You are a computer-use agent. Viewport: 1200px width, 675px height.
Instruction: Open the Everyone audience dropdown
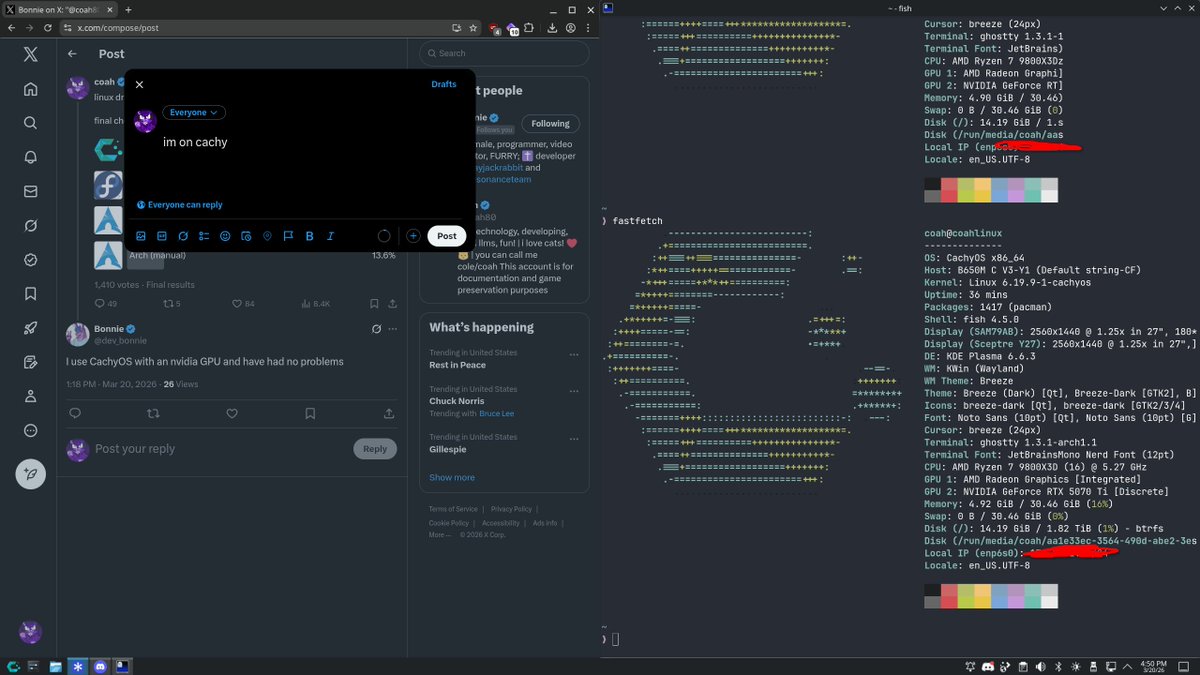pos(194,113)
